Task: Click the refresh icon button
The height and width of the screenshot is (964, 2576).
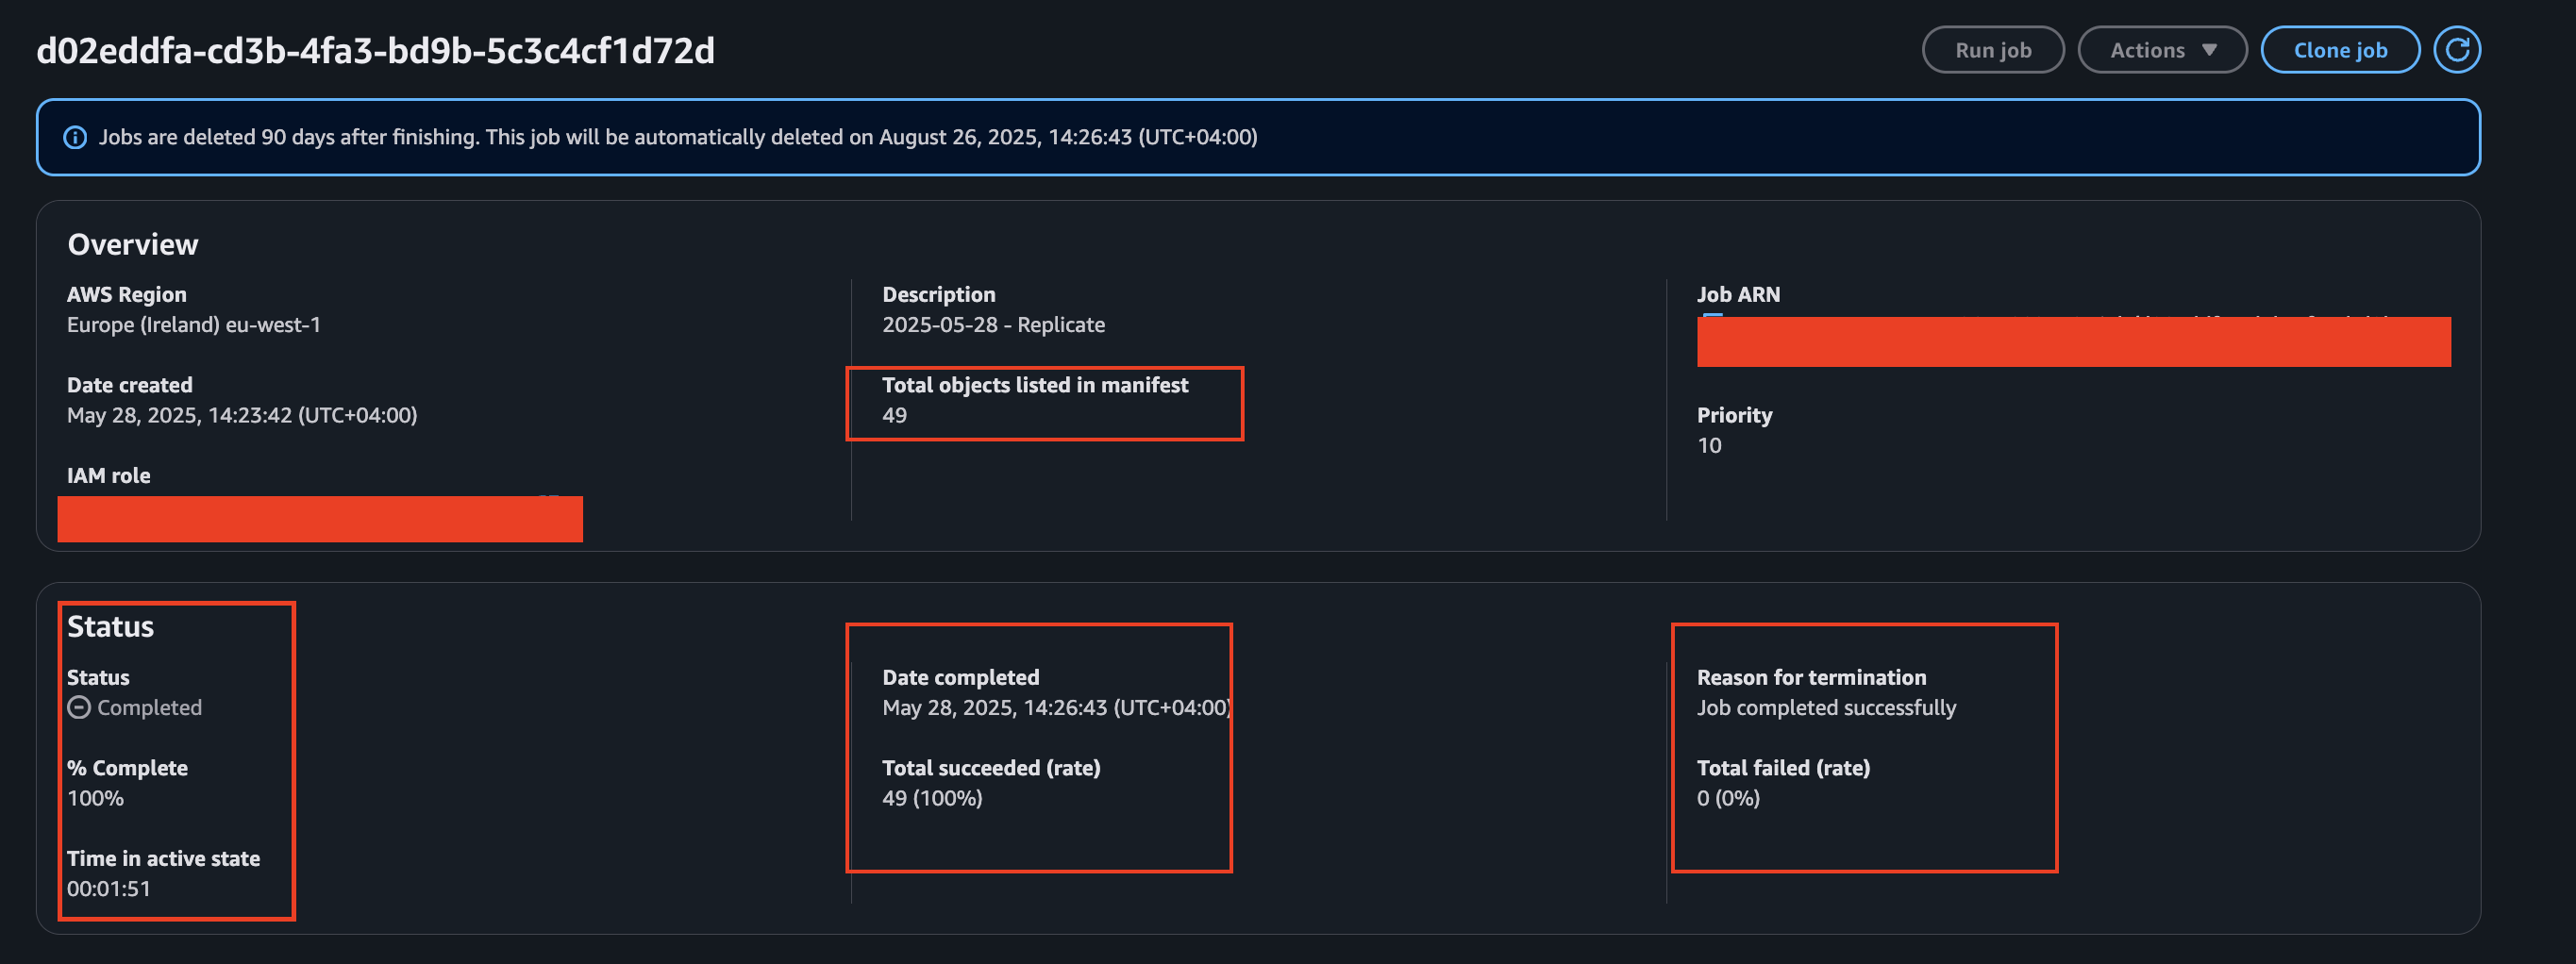Action: click(x=2456, y=50)
